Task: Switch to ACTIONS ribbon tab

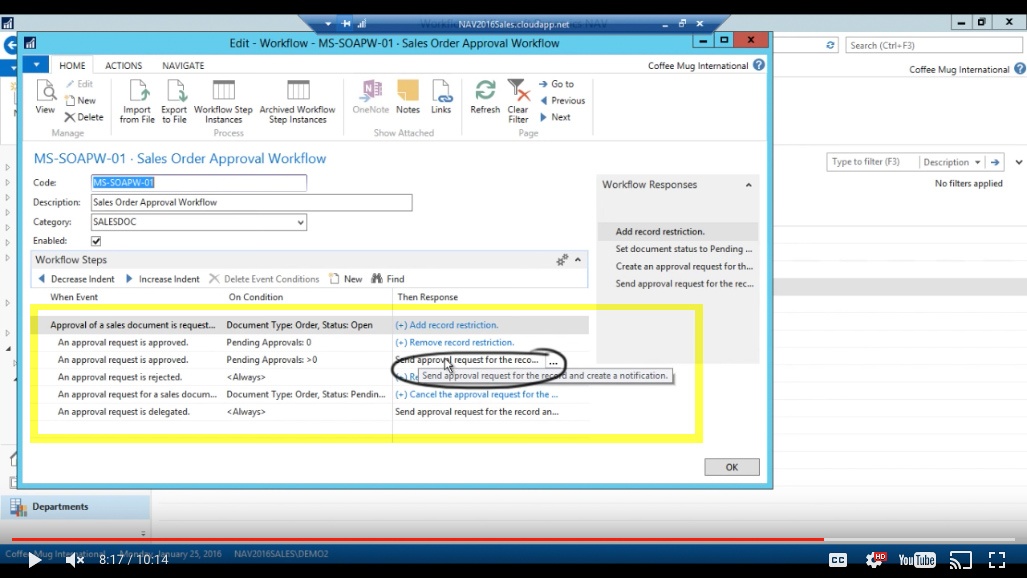Action: pyautogui.click(x=123, y=66)
